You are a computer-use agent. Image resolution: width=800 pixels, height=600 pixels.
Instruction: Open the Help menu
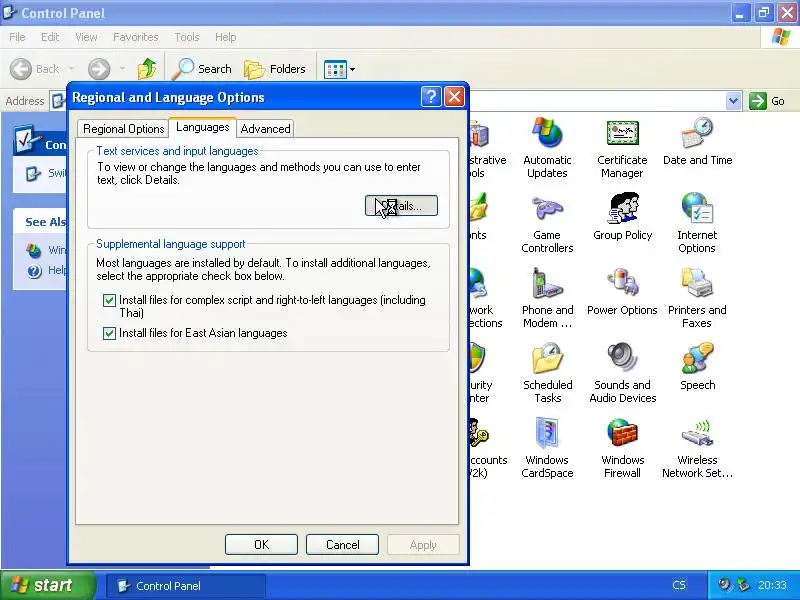(x=226, y=37)
